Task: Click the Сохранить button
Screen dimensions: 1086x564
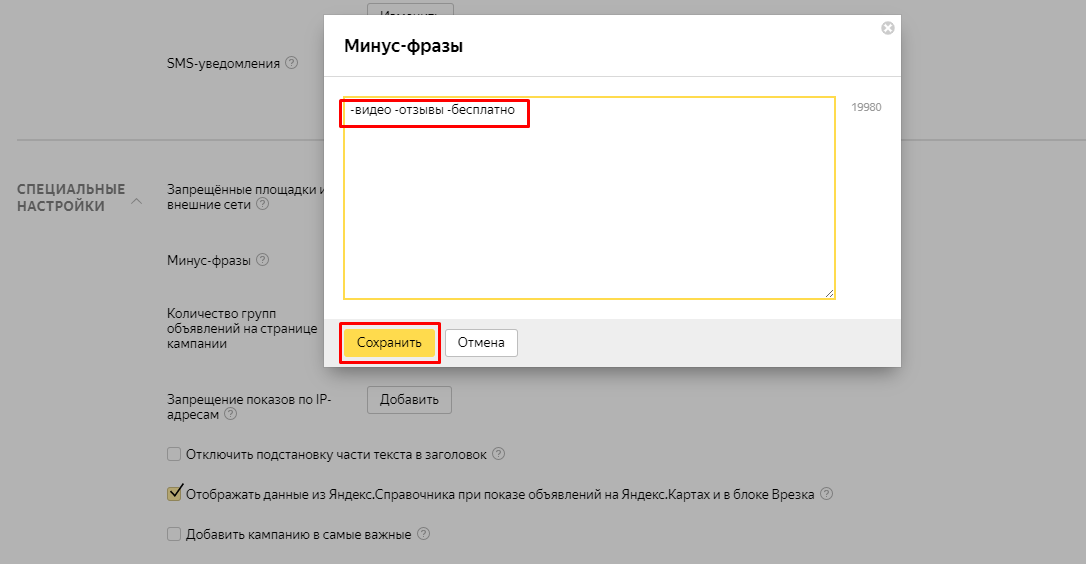Action: [x=389, y=342]
